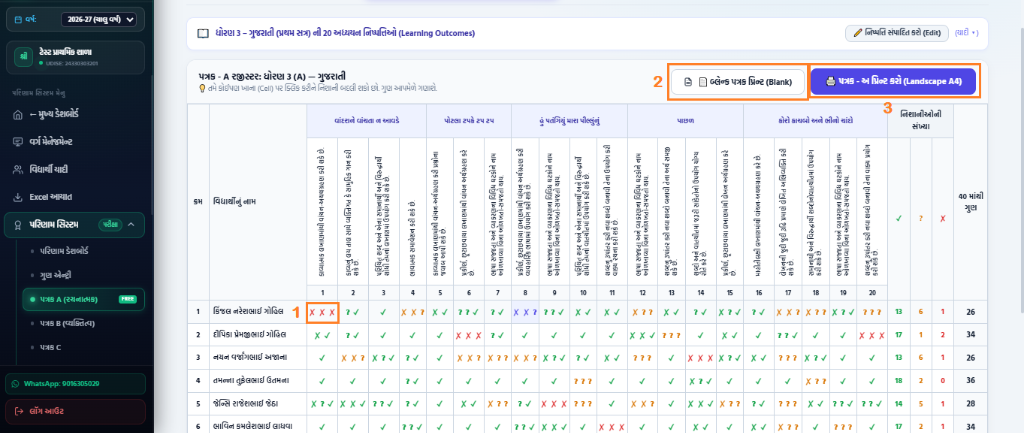Toggle નયન's red X cell under outcome 14
Viewport: 1024px width, 433px height.
coord(701,358)
